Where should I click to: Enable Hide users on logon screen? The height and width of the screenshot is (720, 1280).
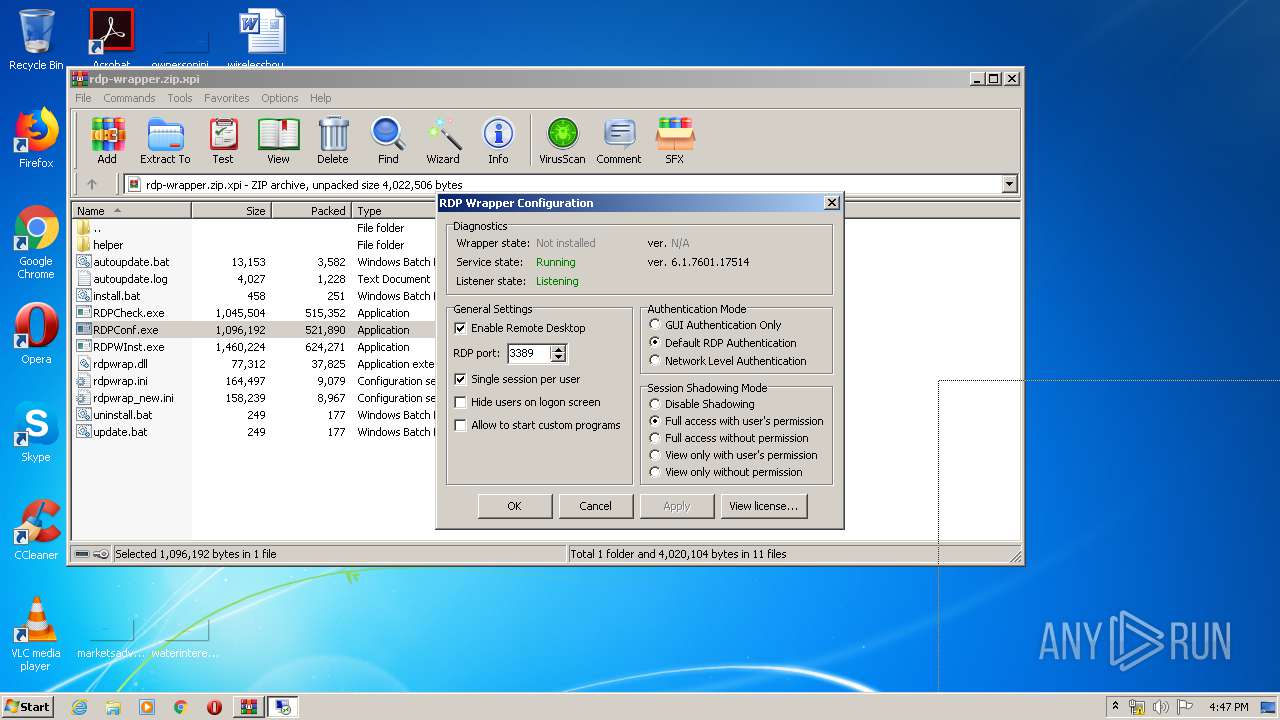click(460, 402)
